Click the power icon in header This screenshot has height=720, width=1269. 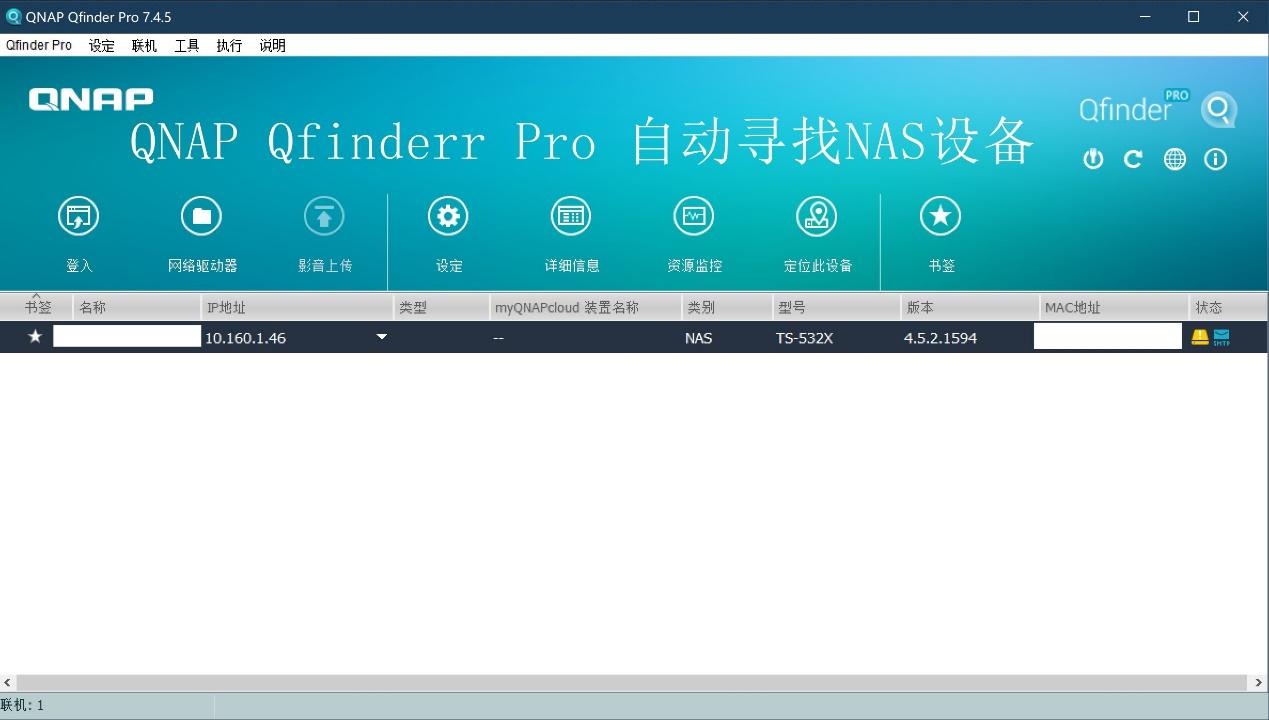tap(1093, 159)
